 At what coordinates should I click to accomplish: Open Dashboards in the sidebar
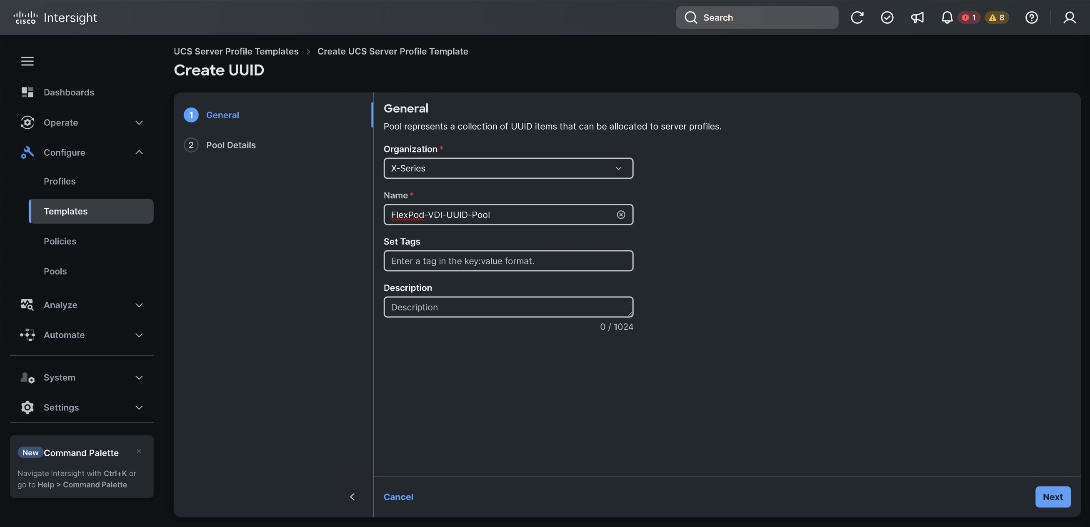click(69, 92)
